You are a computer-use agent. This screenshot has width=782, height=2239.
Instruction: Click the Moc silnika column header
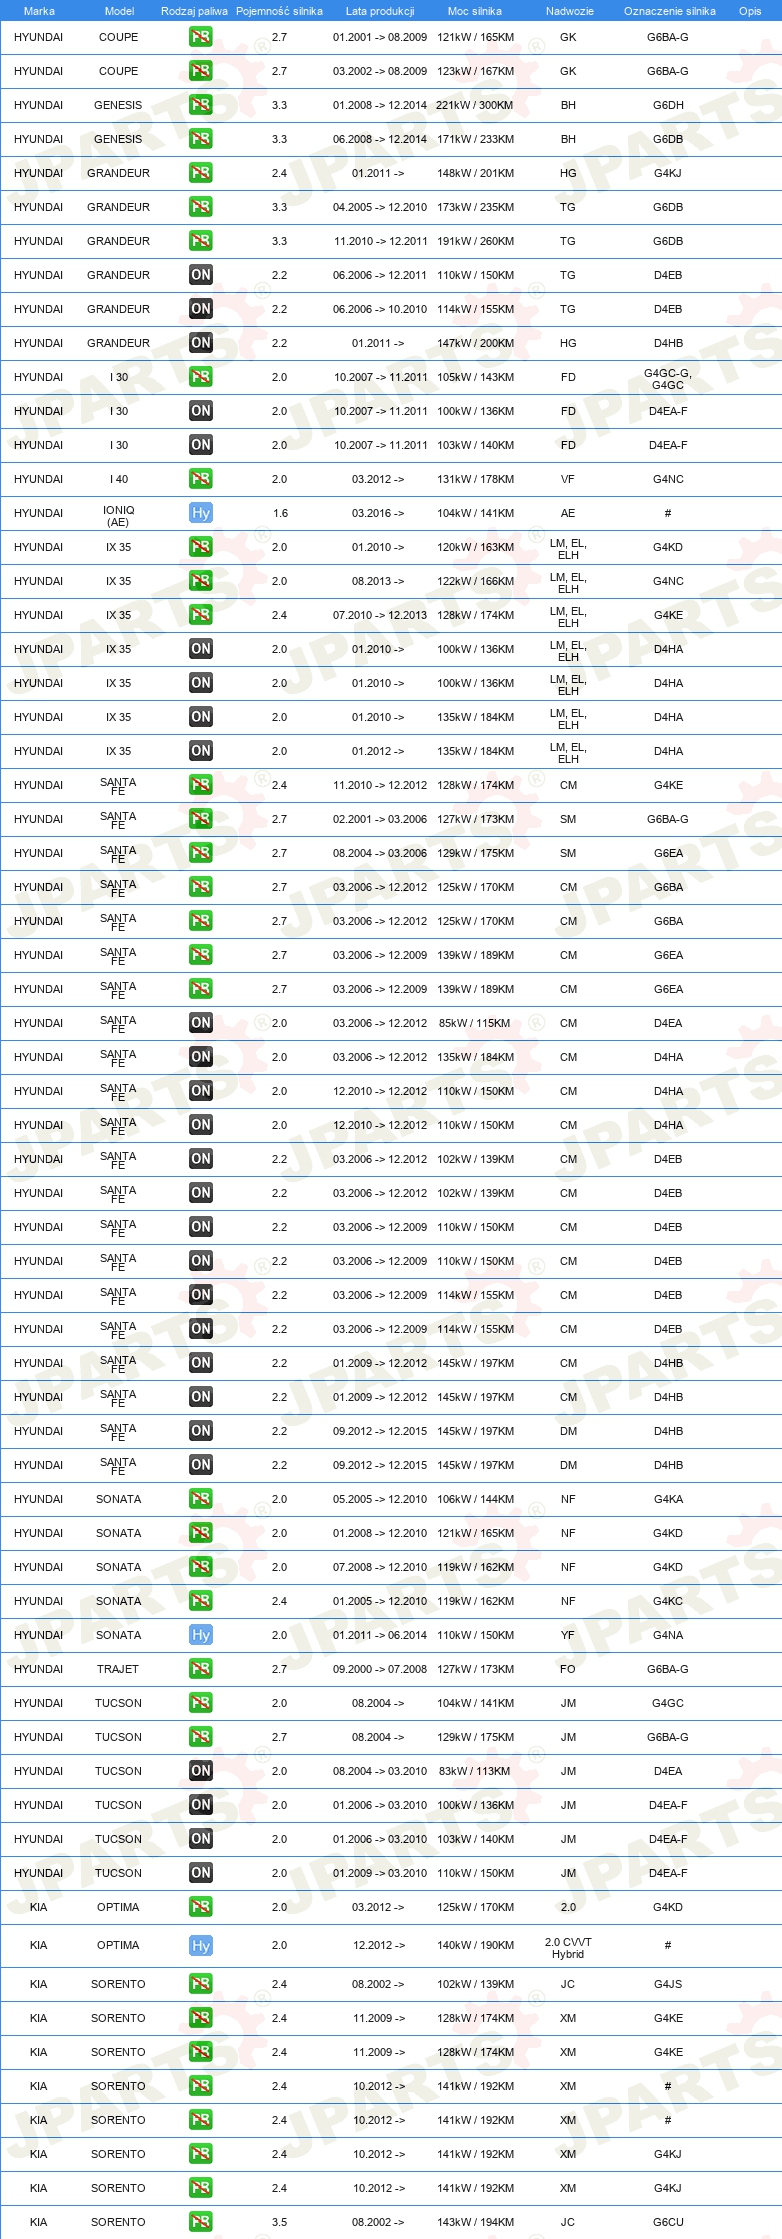tap(475, 11)
